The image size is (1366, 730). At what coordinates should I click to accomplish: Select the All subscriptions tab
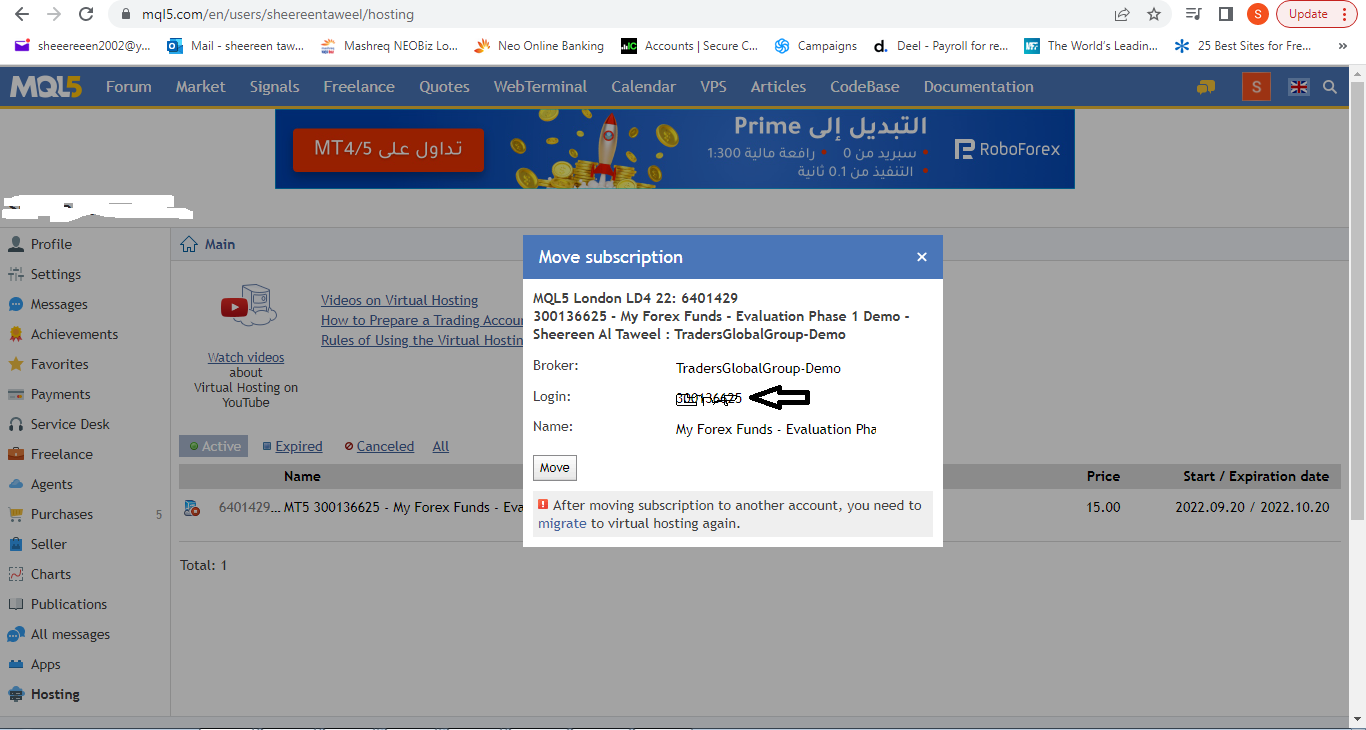click(441, 446)
